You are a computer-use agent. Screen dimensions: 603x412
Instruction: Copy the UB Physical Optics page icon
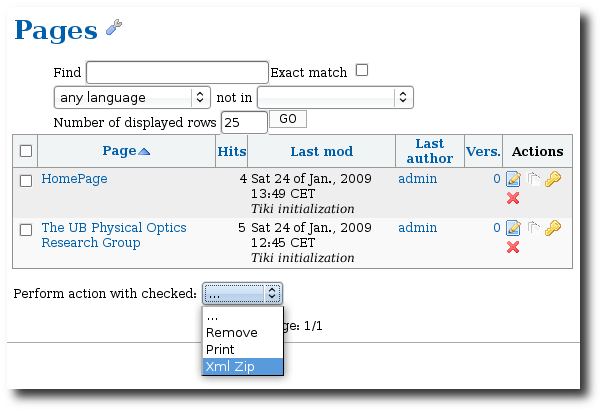coord(533,228)
